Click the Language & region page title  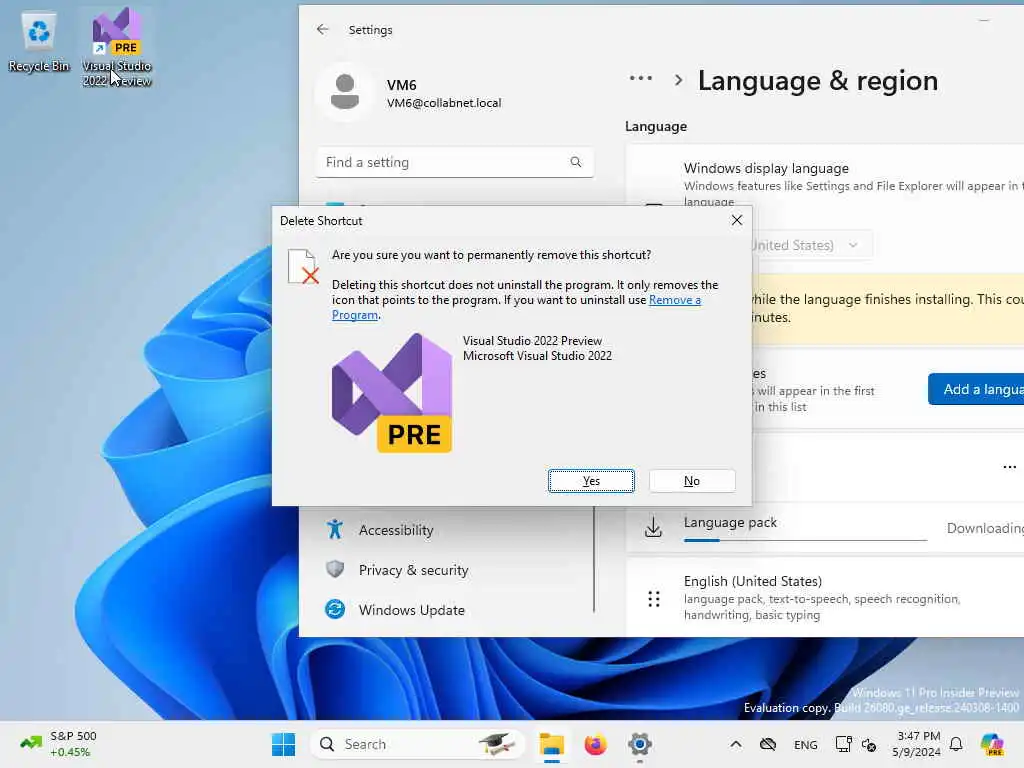[818, 80]
